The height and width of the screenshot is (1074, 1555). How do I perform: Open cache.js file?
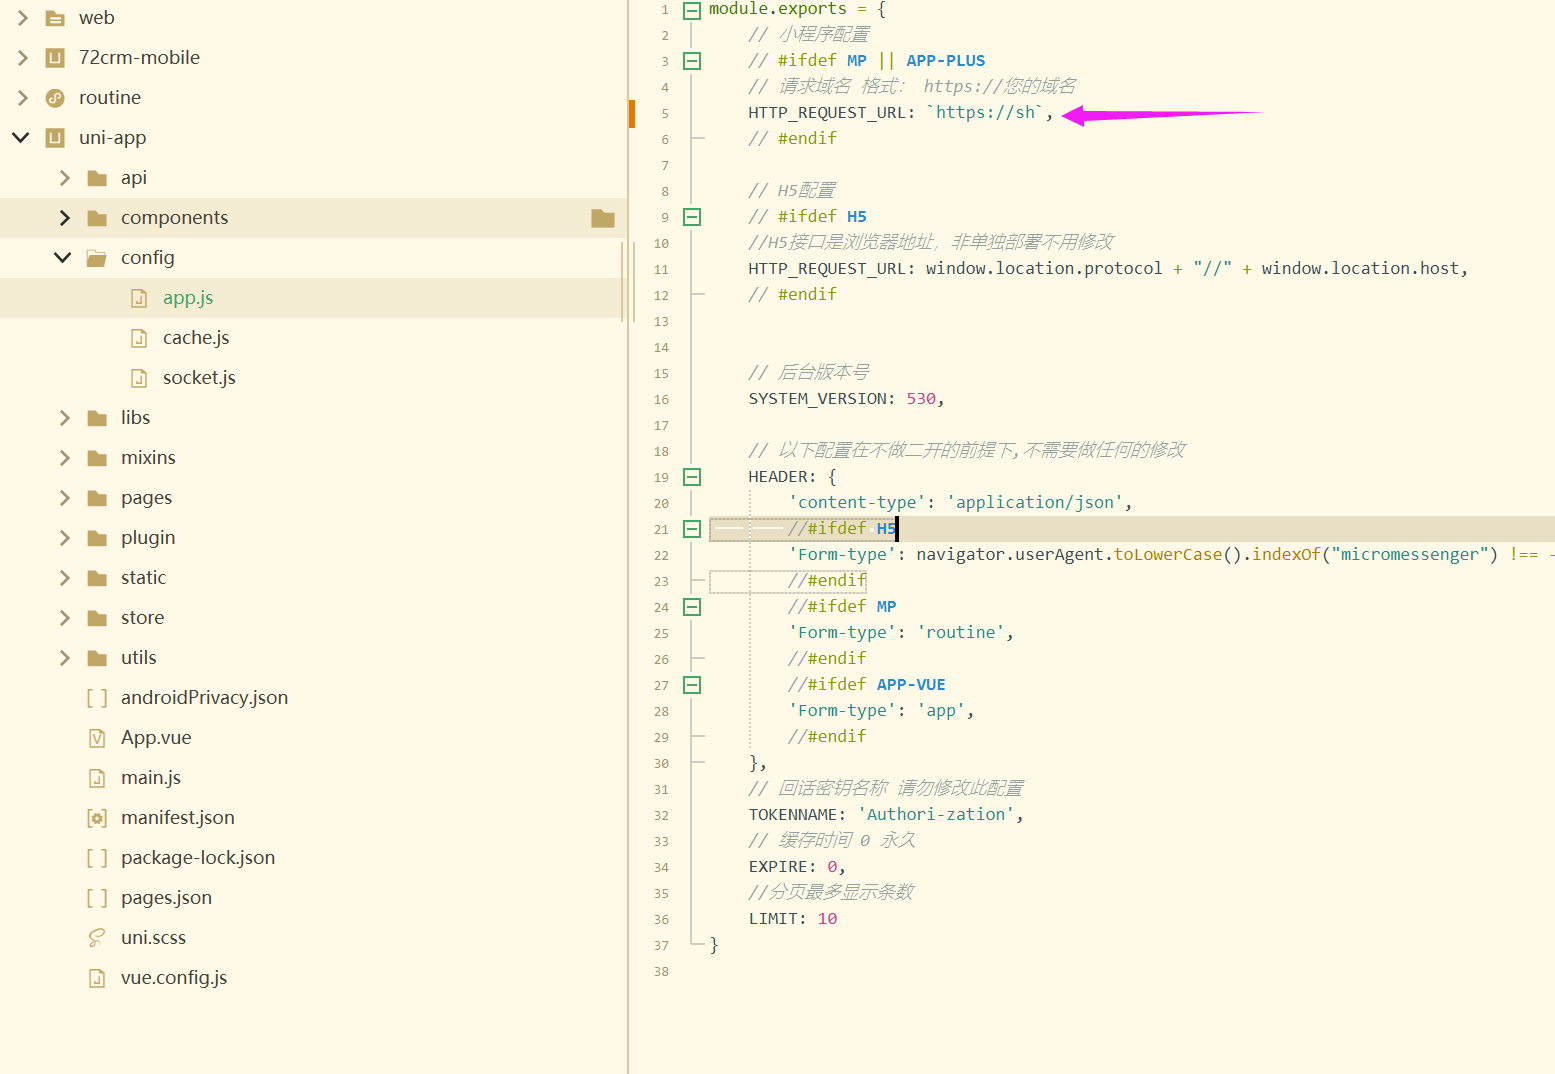point(196,338)
